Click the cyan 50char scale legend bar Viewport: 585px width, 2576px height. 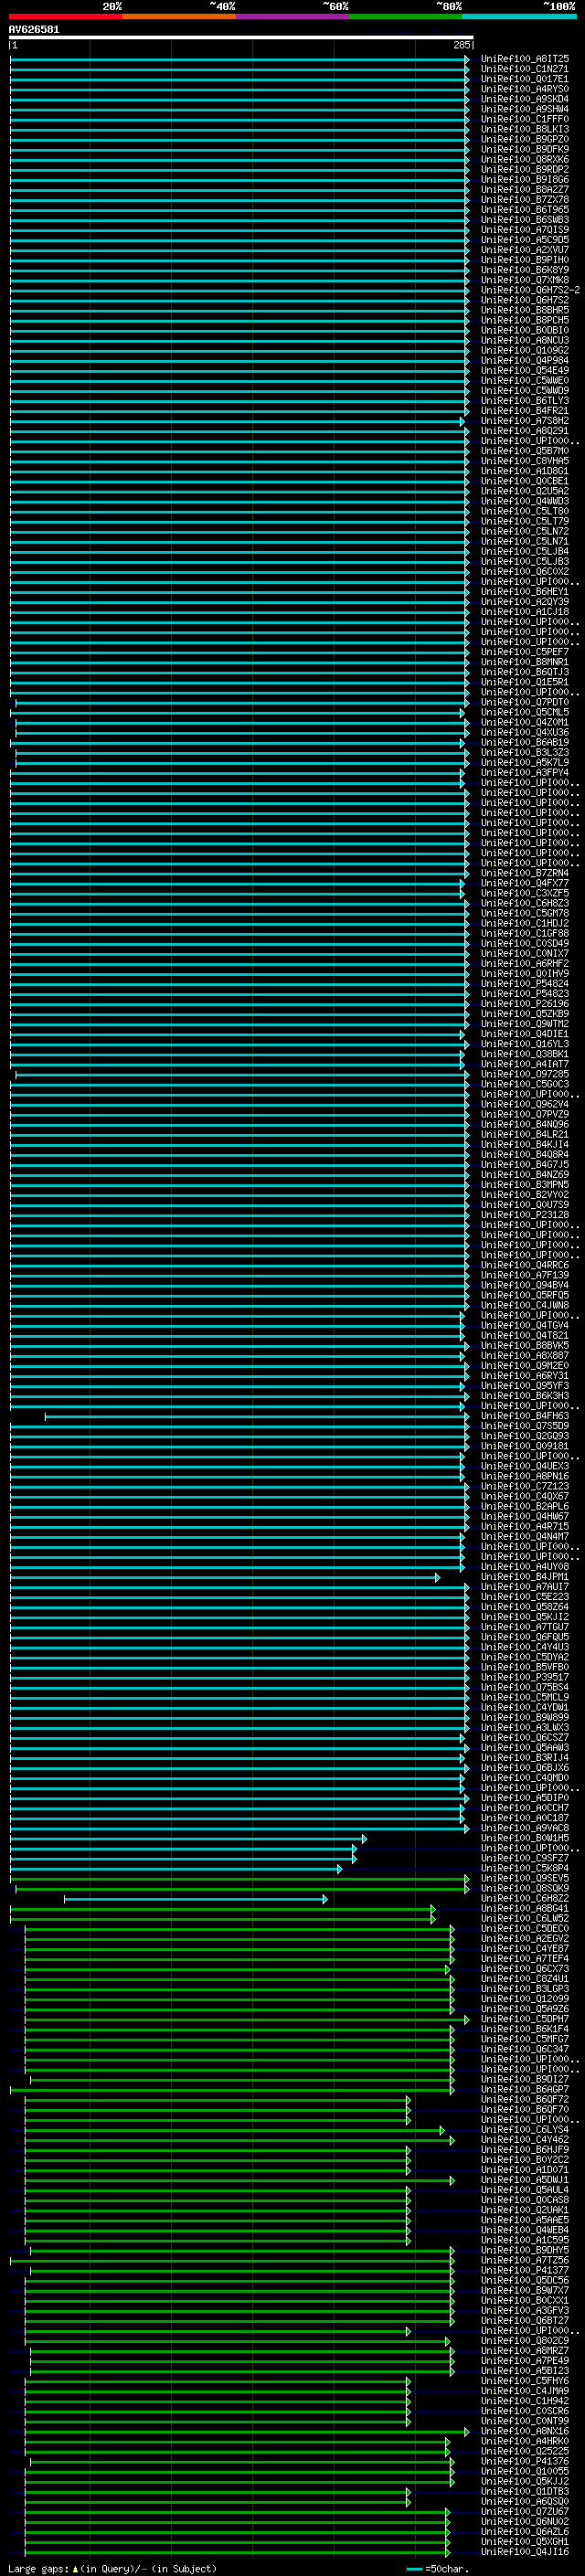pyautogui.click(x=415, y=2568)
